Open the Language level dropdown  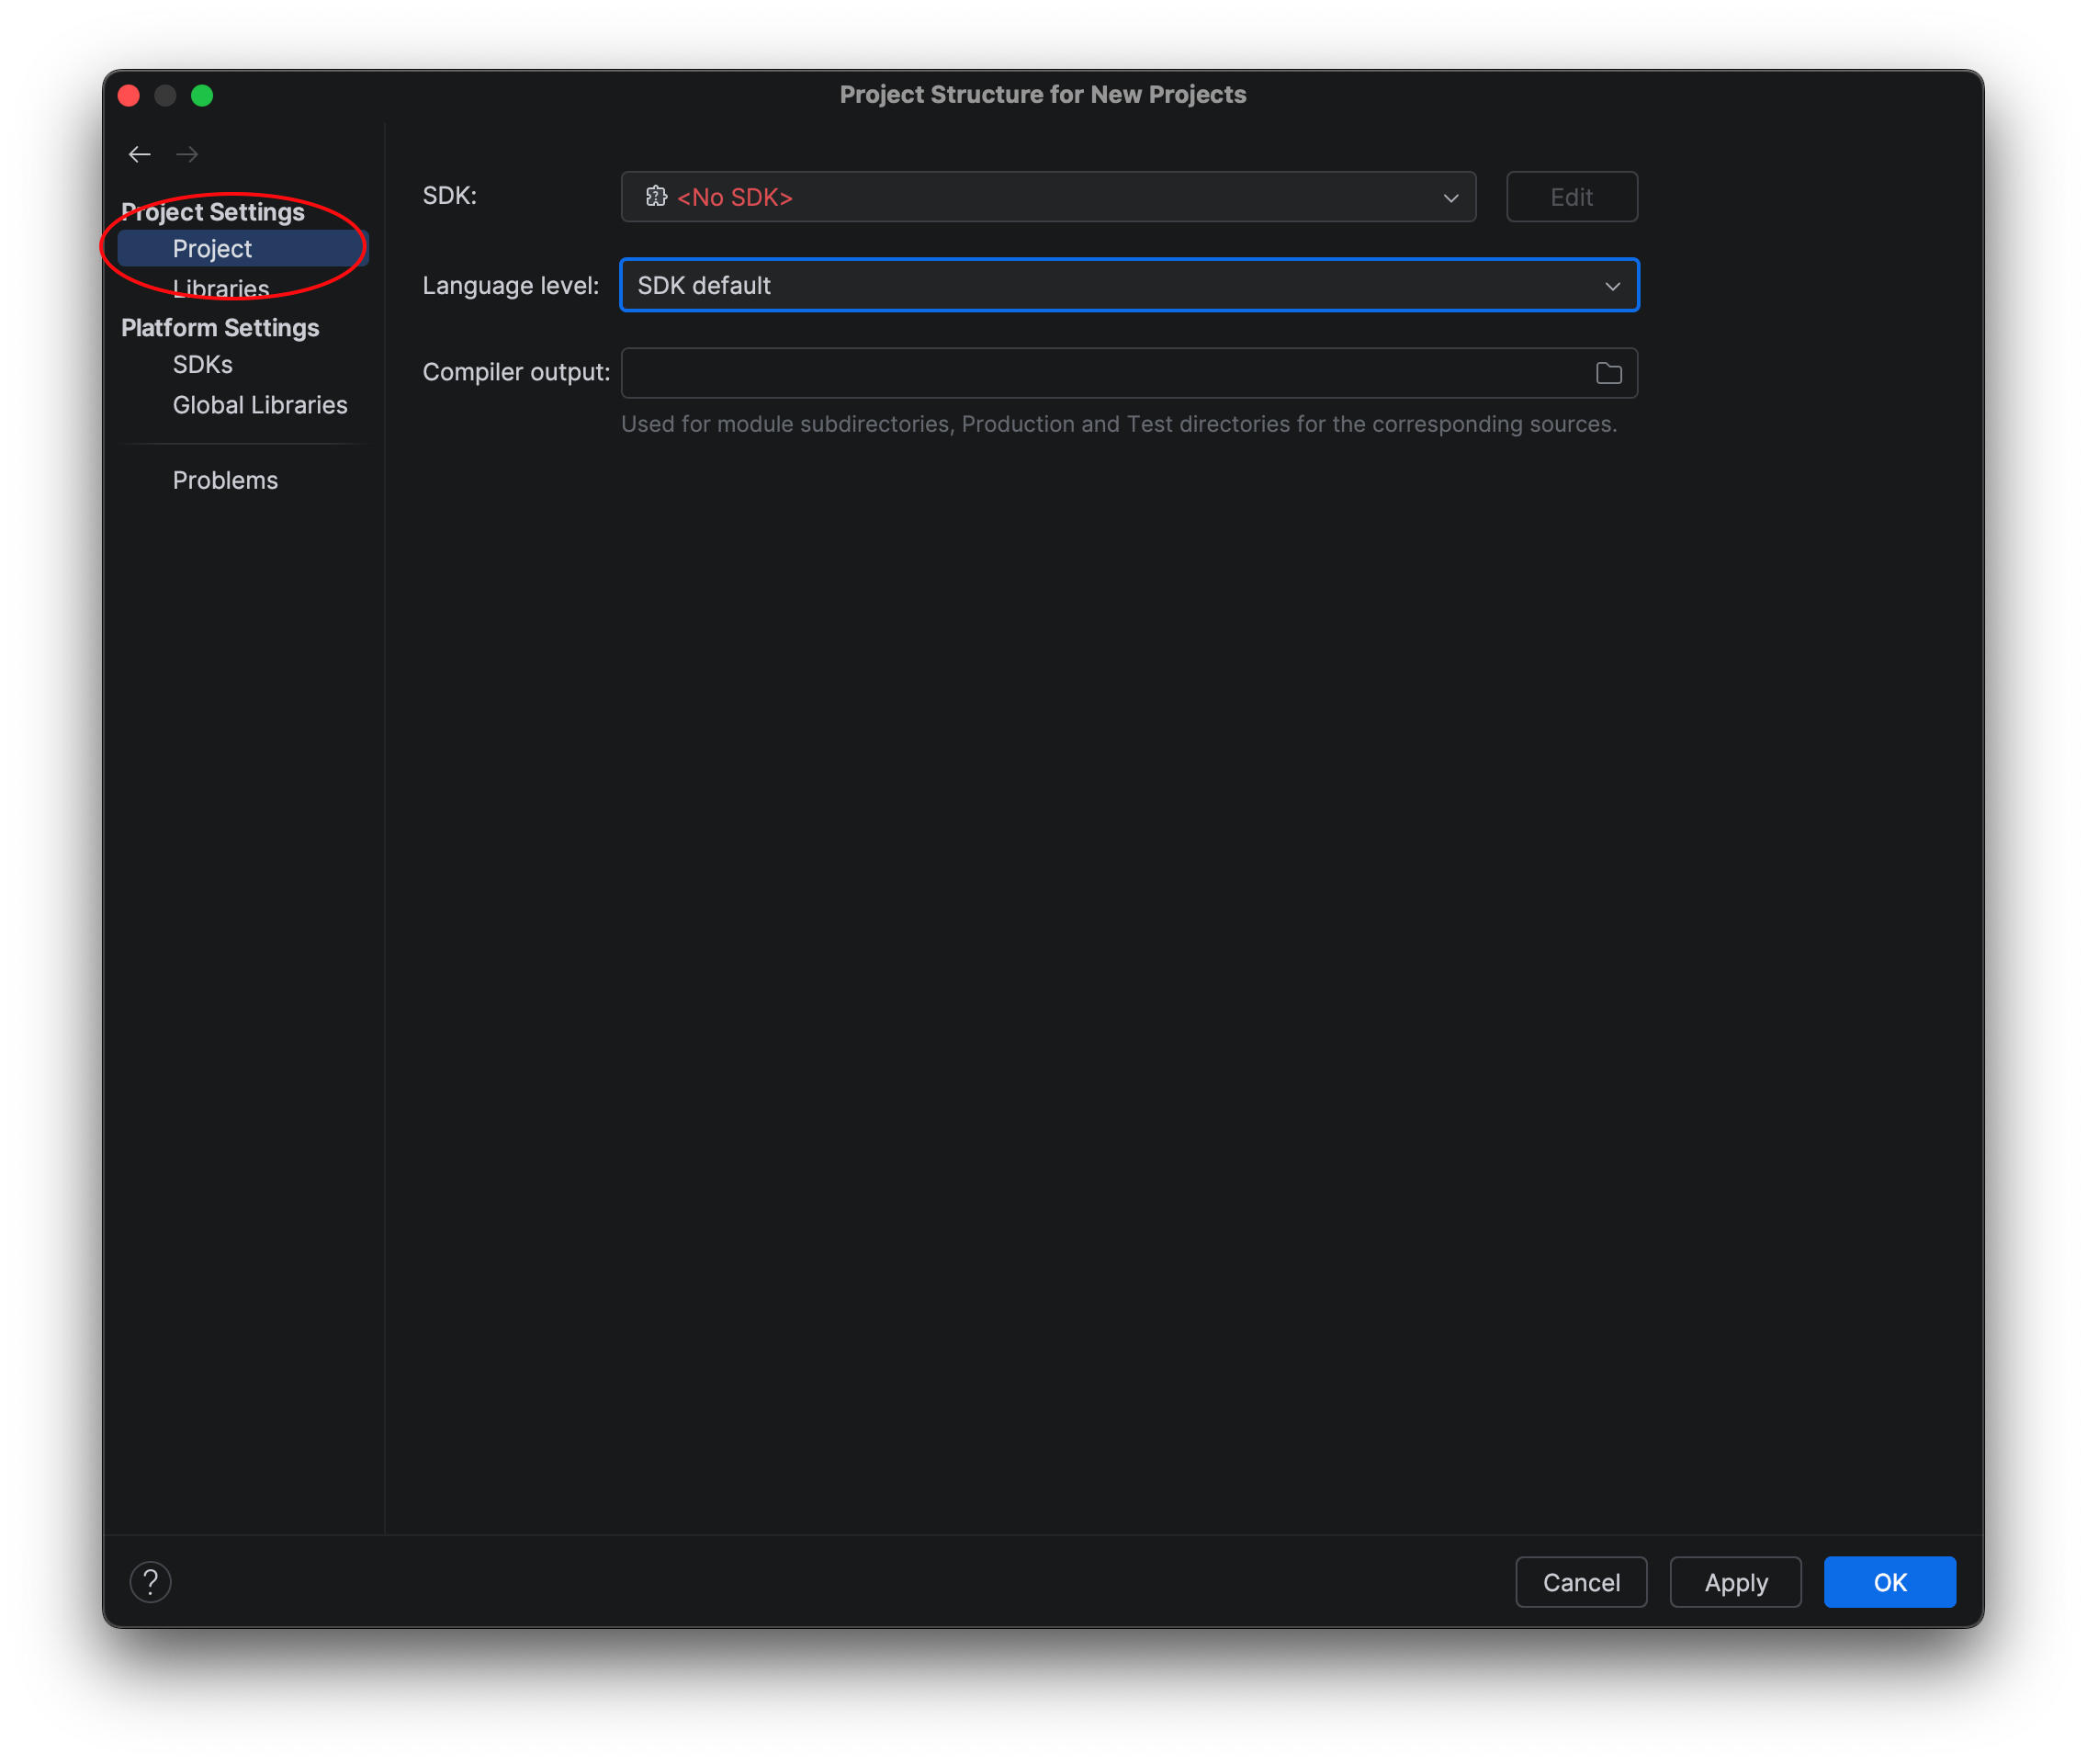point(1128,286)
